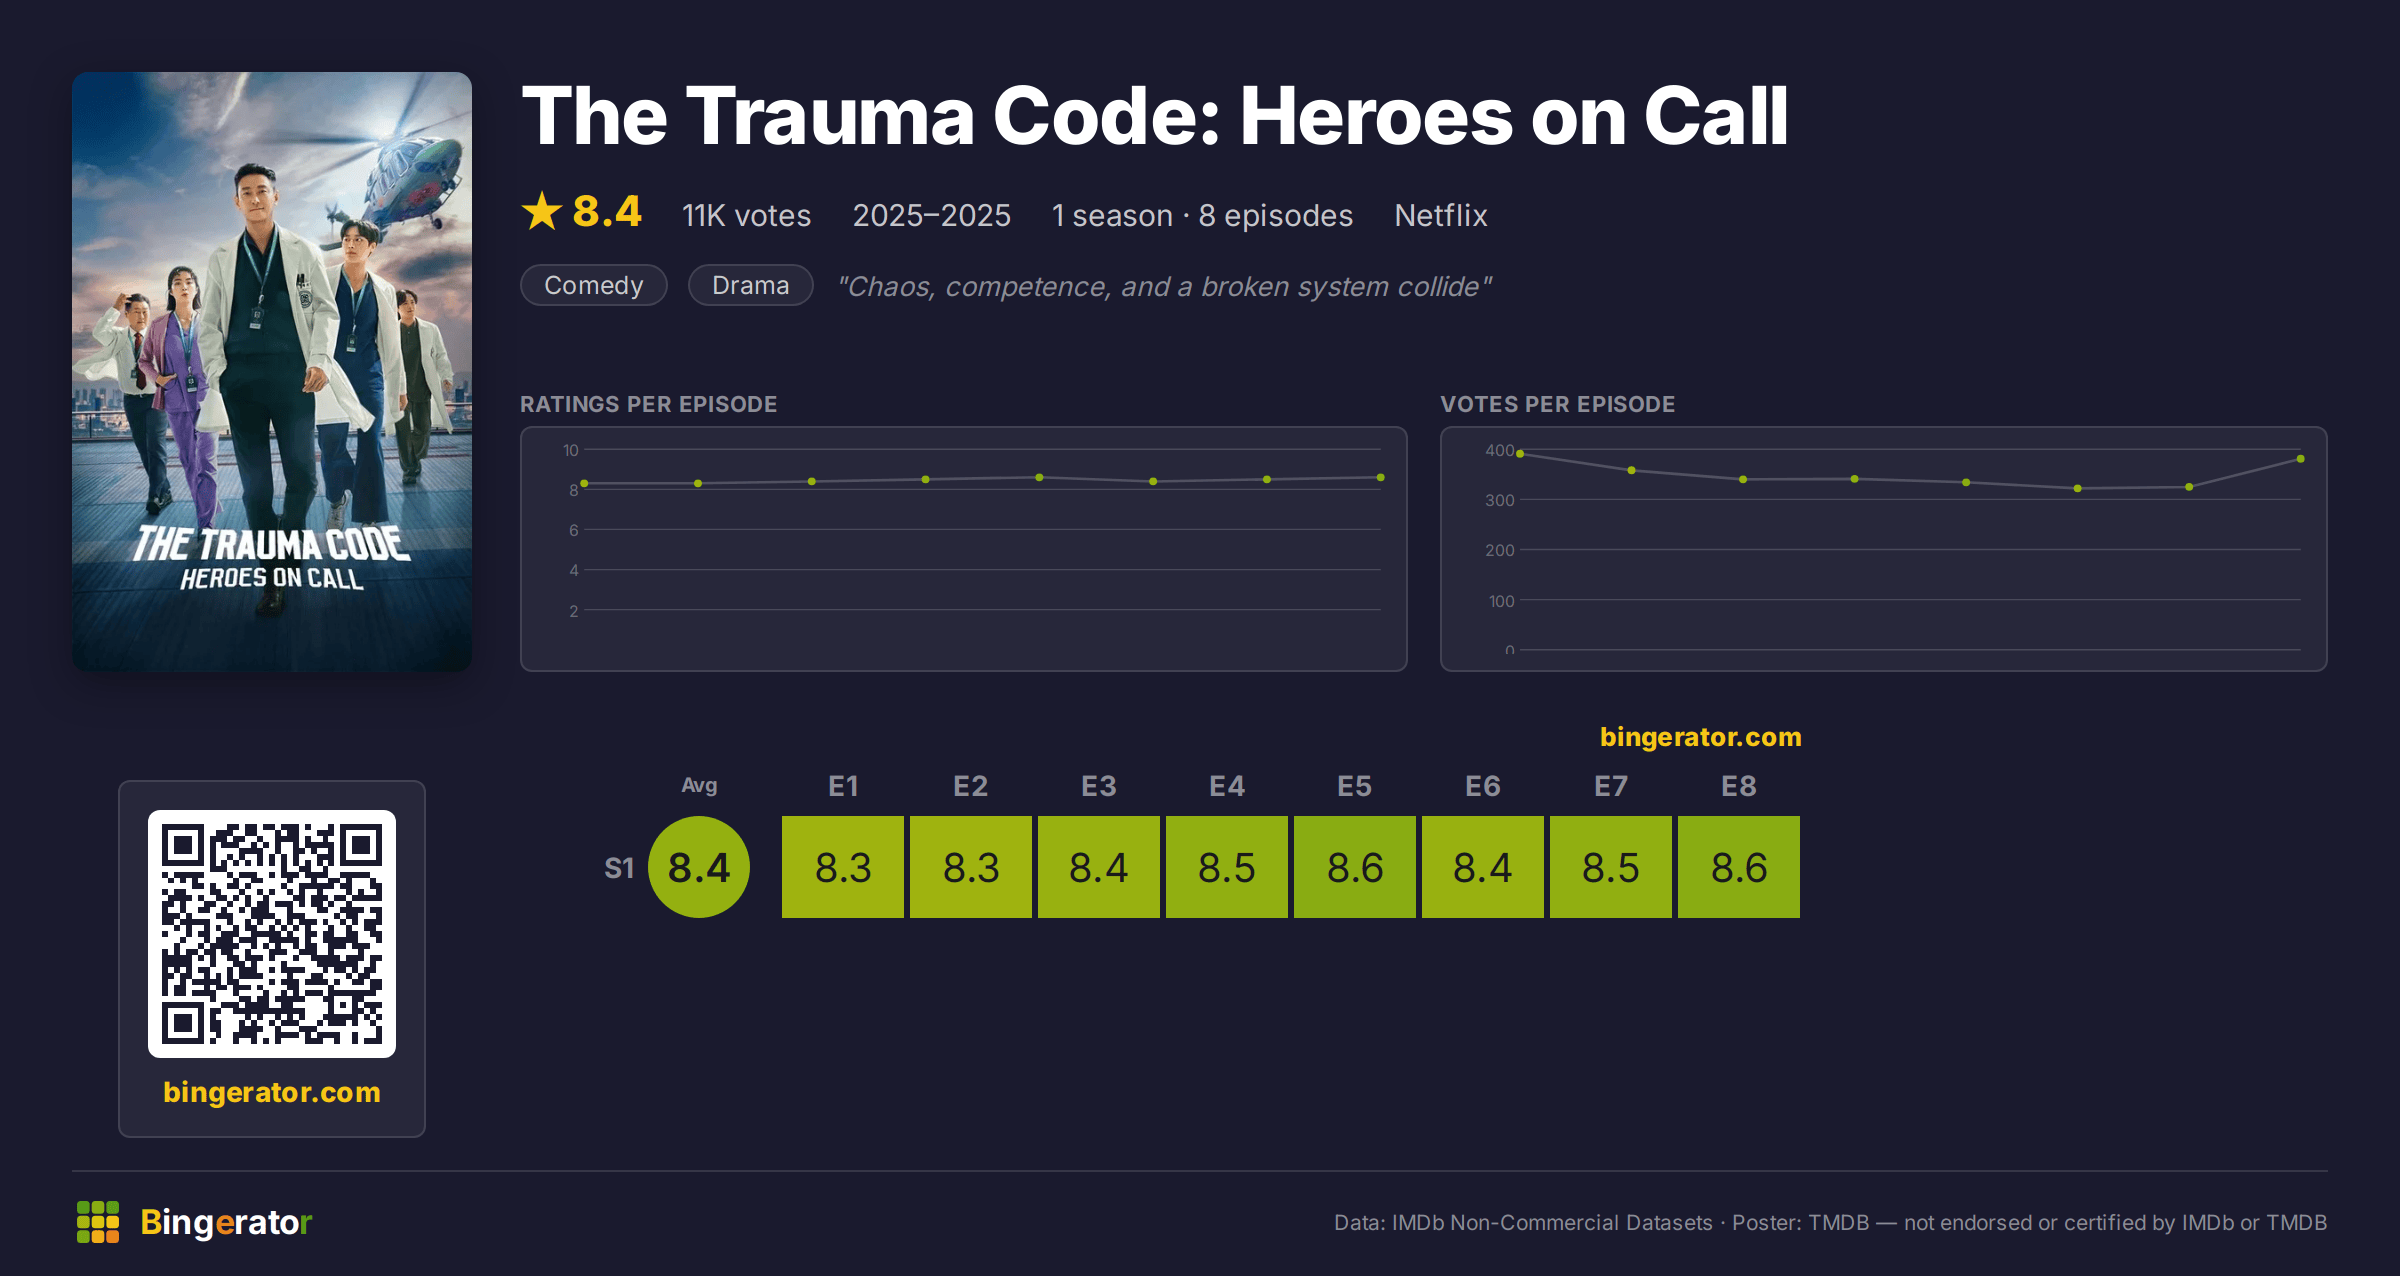Click the S1 average 8.4 circle

click(699, 867)
